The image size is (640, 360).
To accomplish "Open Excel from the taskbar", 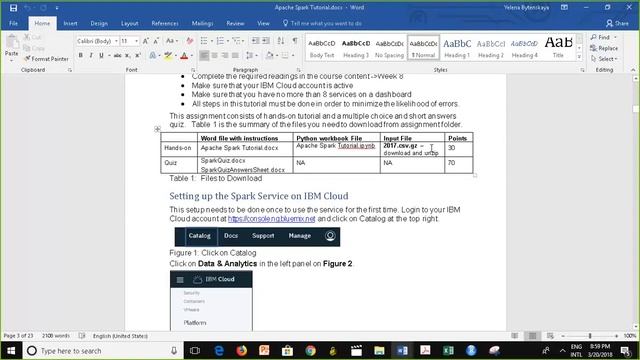I will [x=448, y=351].
